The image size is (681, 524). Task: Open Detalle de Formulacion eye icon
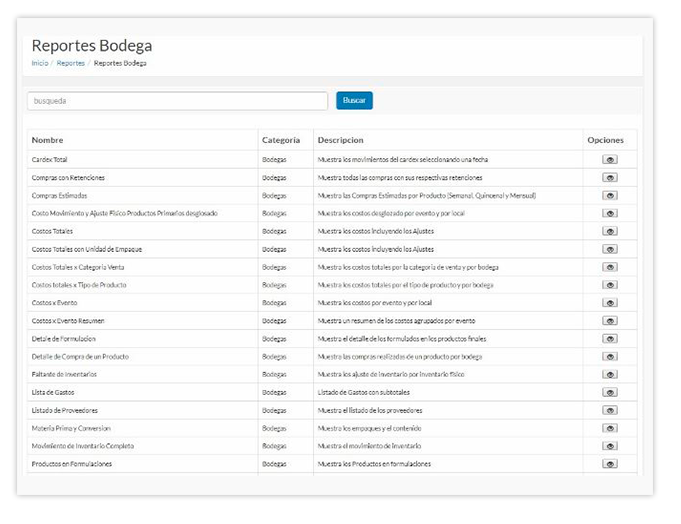[x=609, y=339]
